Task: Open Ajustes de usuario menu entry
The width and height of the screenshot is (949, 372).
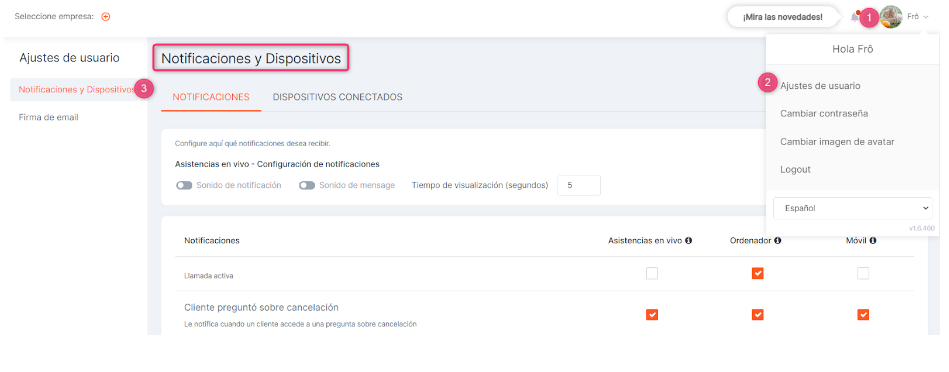Action: pos(820,86)
